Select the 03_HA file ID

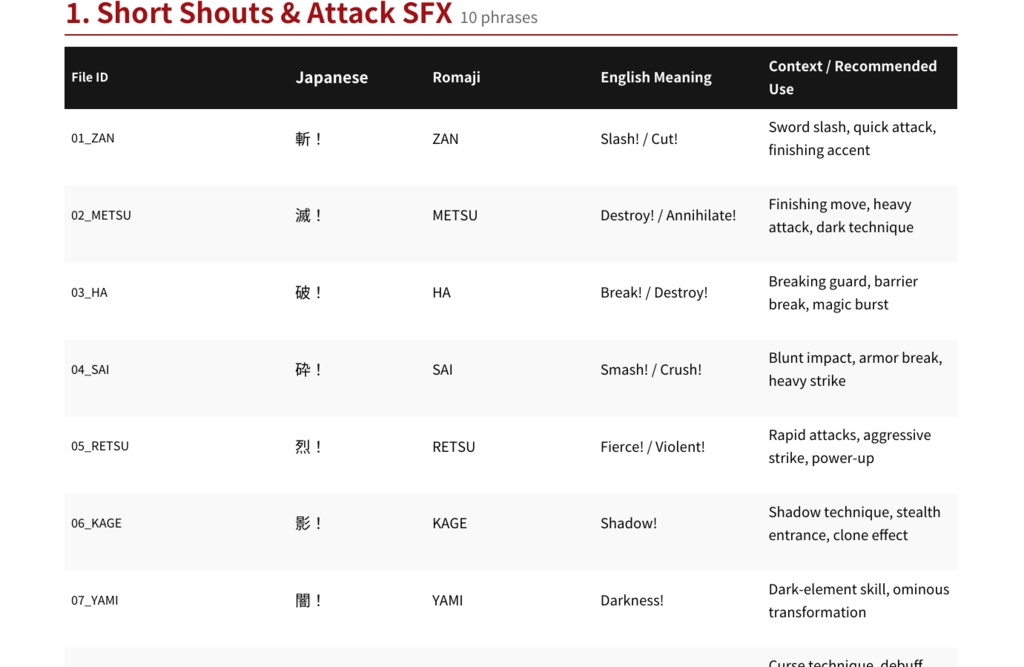click(x=89, y=293)
